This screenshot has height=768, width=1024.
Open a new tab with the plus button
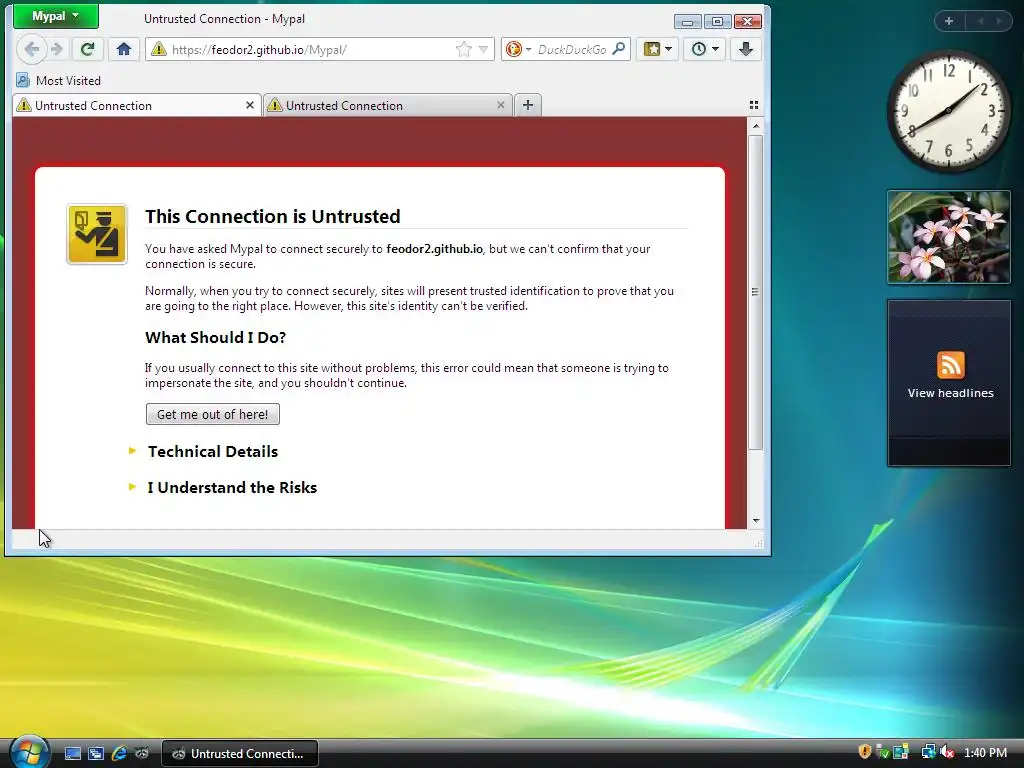coord(528,105)
